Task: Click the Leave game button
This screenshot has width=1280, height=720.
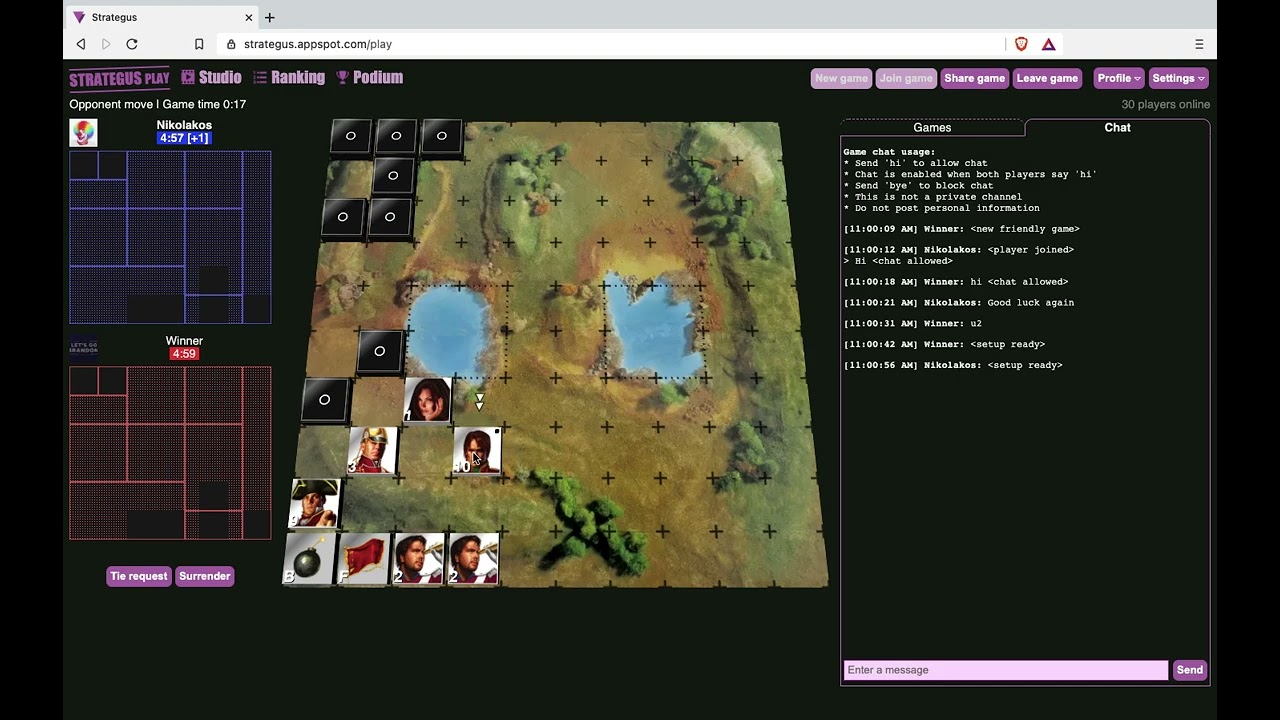Action: [1047, 78]
